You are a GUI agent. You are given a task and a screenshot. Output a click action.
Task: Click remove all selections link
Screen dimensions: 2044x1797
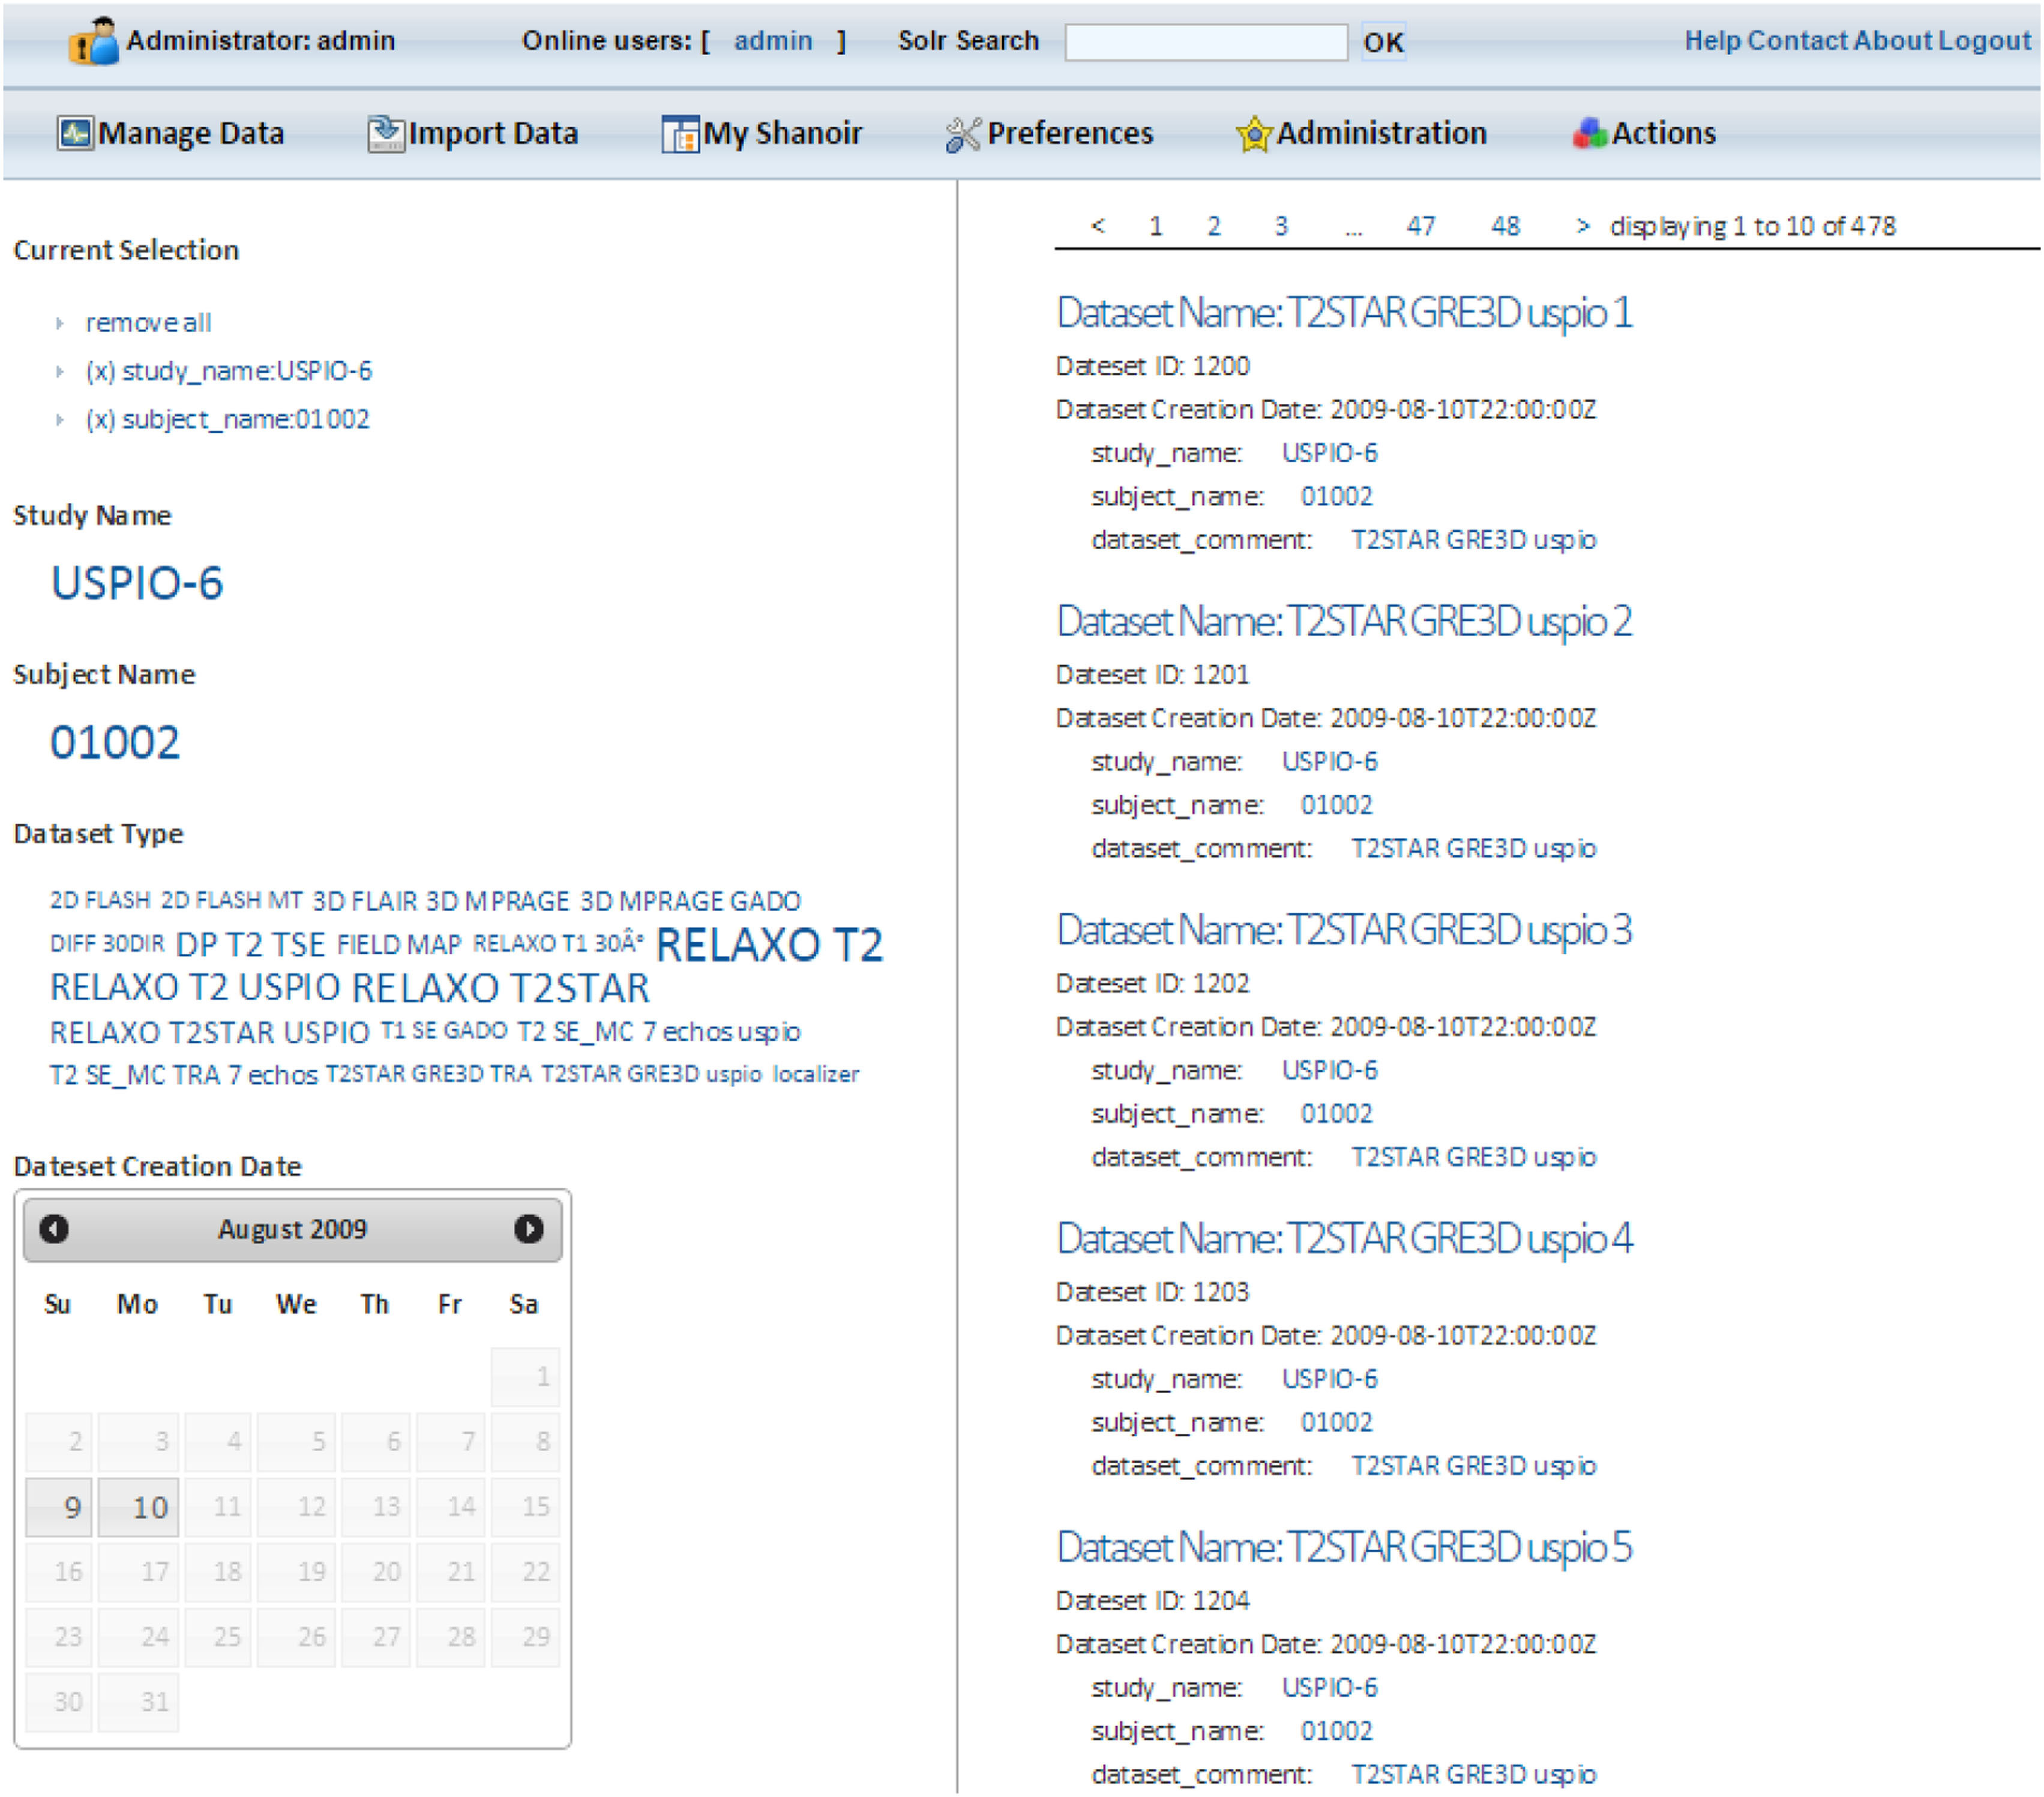click(148, 323)
